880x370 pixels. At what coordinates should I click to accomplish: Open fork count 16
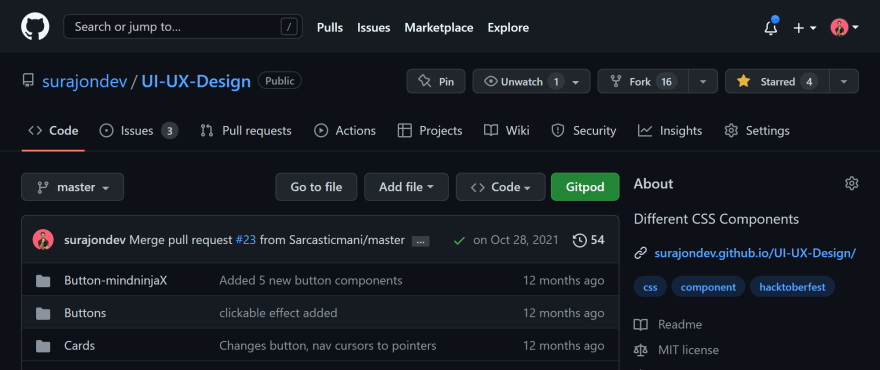click(666, 81)
